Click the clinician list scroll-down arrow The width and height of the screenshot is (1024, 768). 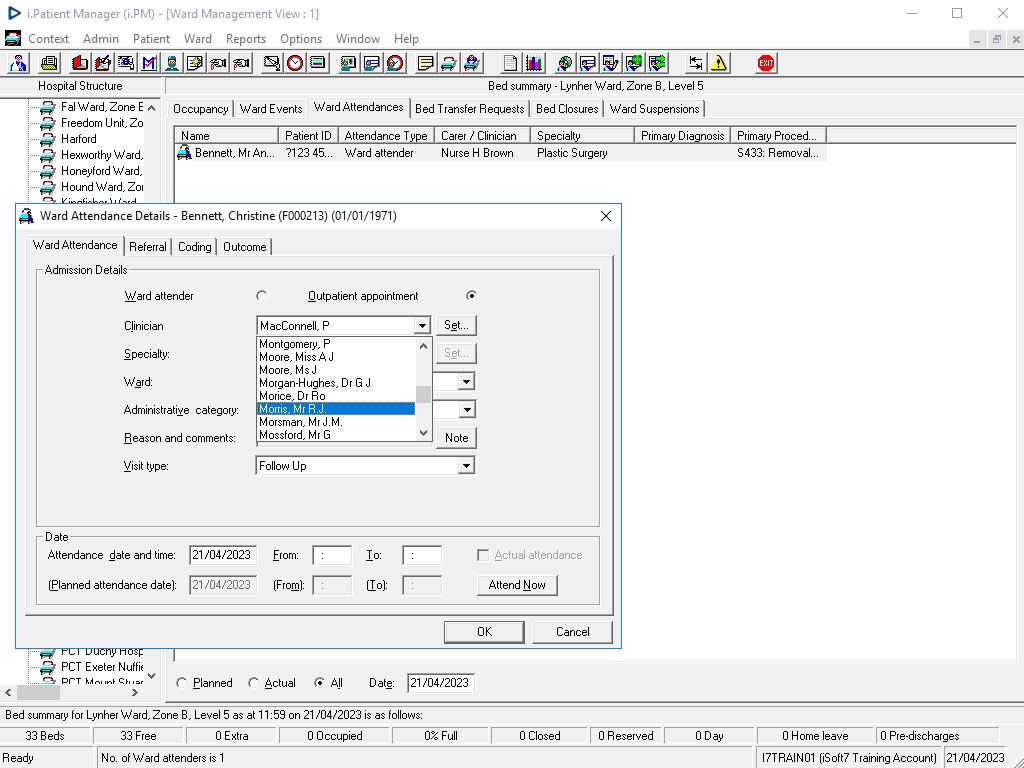pos(423,433)
